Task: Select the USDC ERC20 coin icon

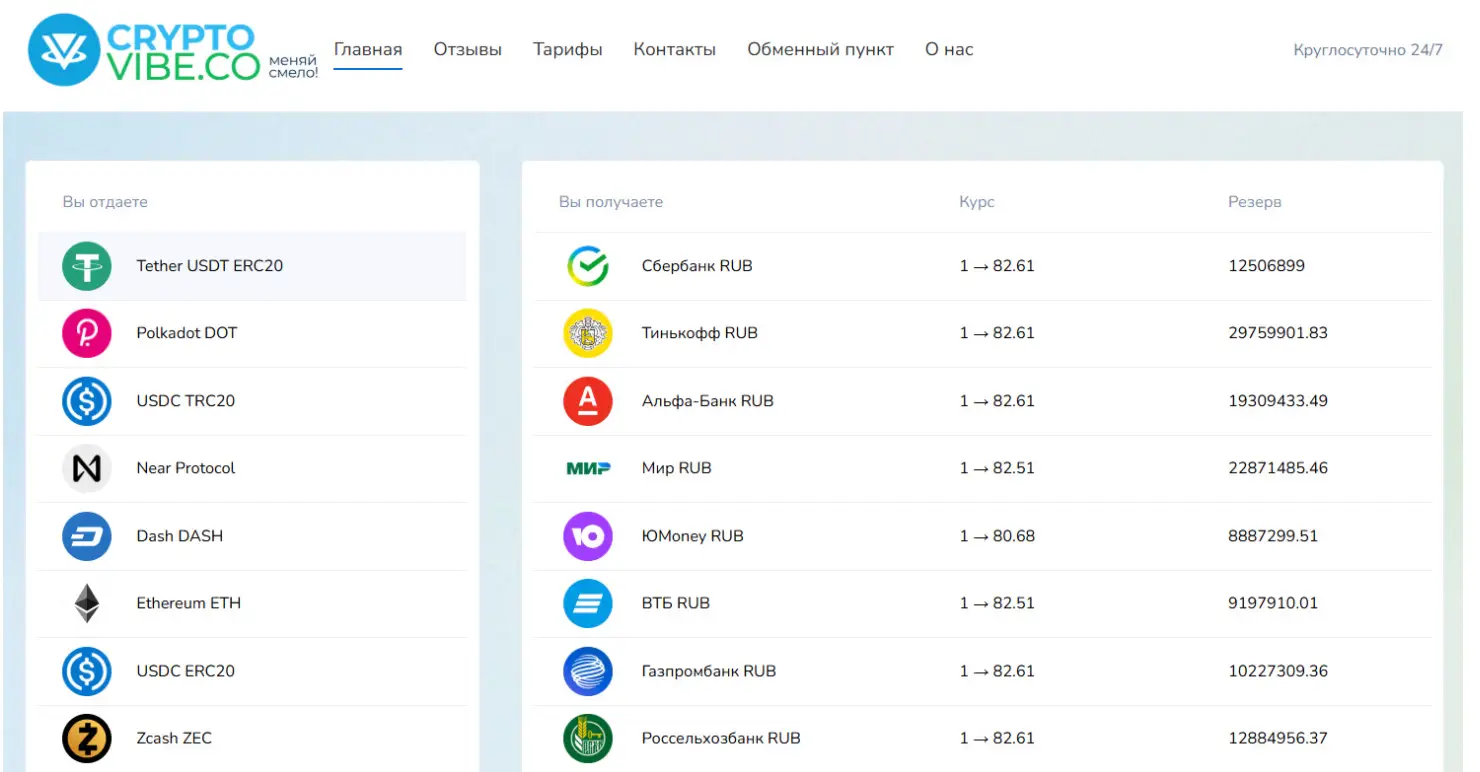Action: (x=87, y=671)
